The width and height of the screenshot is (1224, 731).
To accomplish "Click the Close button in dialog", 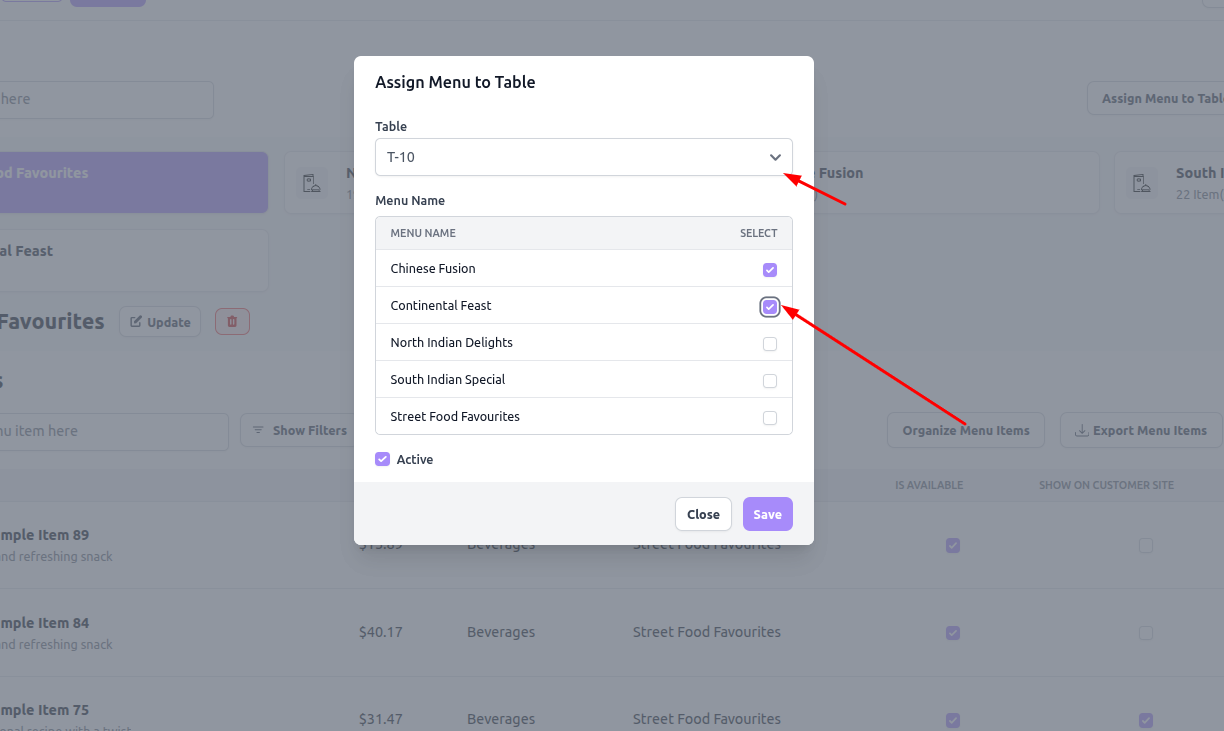I will tap(703, 514).
